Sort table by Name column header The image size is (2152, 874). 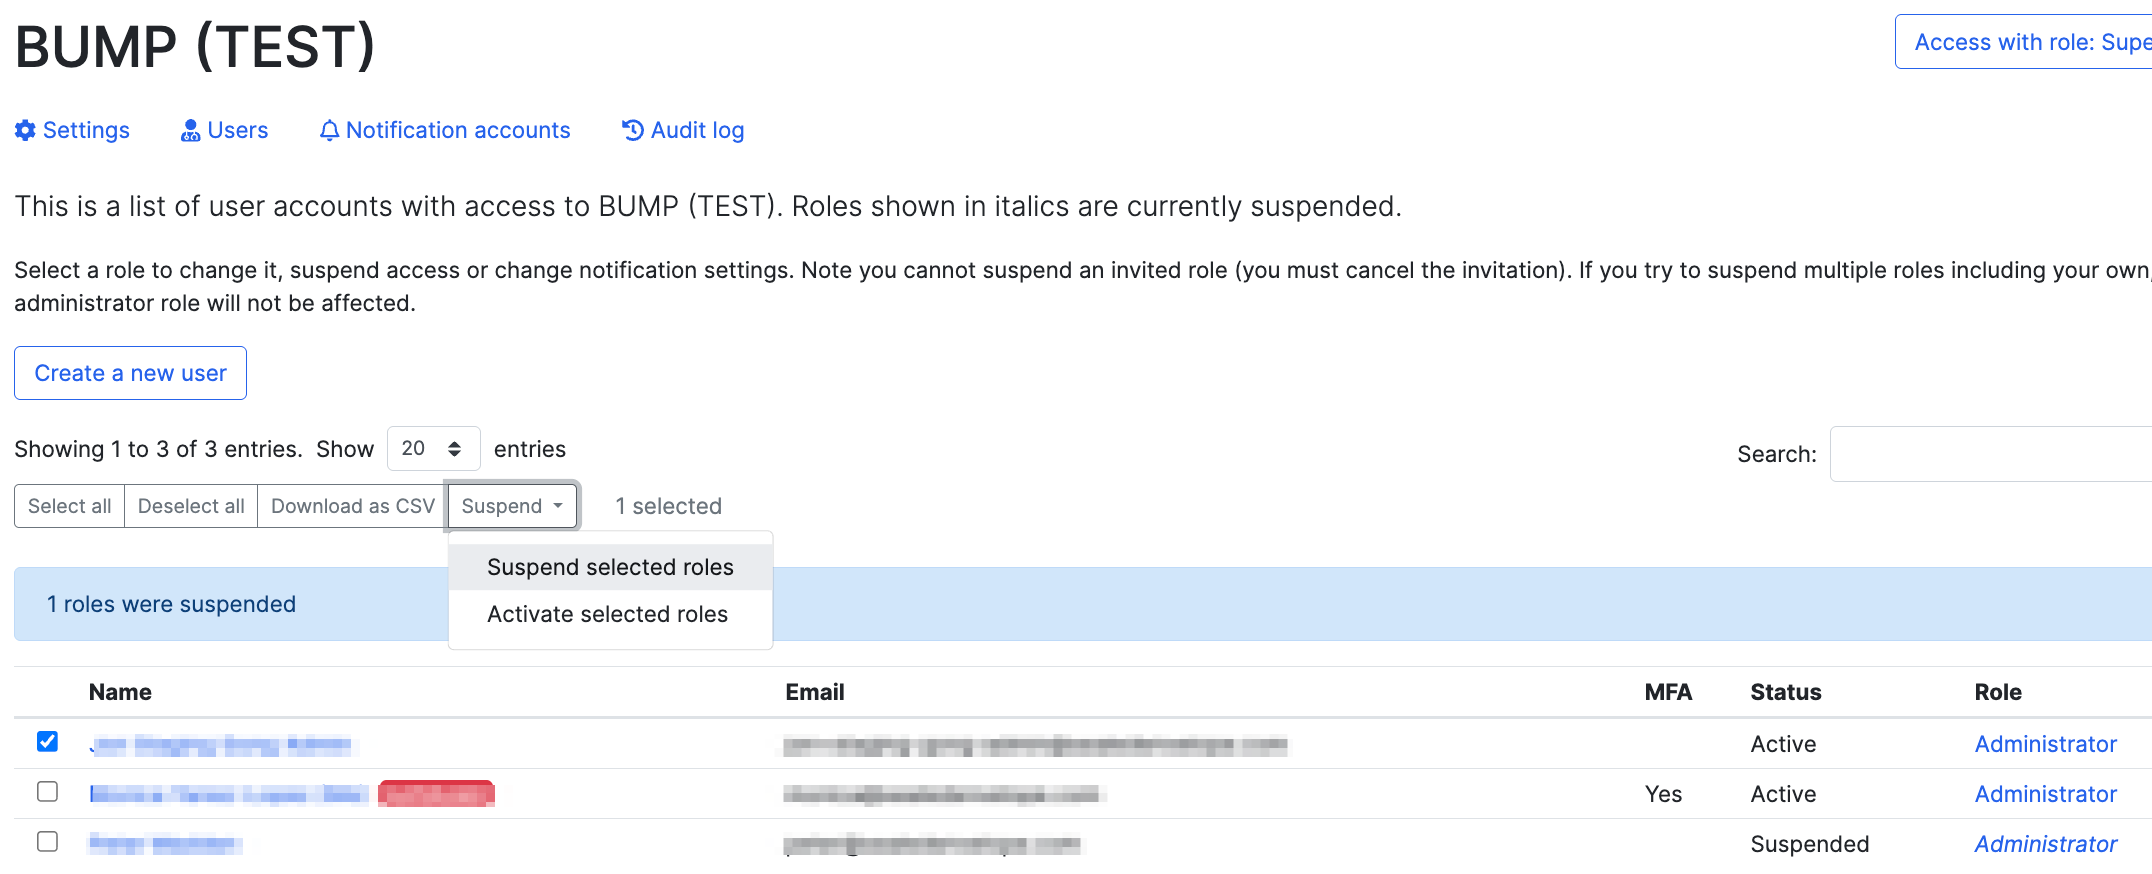pos(120,692)
